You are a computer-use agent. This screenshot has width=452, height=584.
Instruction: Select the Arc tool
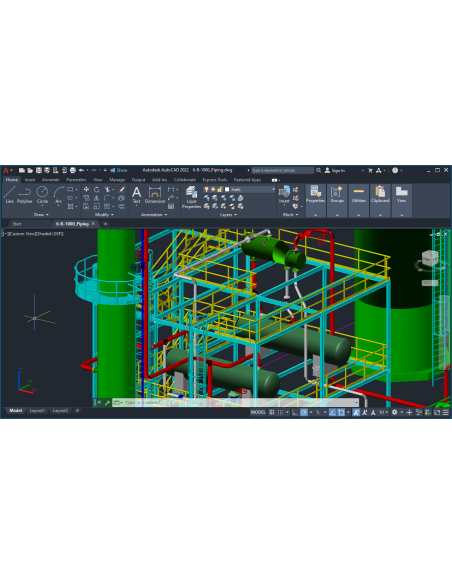click(58, 195)
